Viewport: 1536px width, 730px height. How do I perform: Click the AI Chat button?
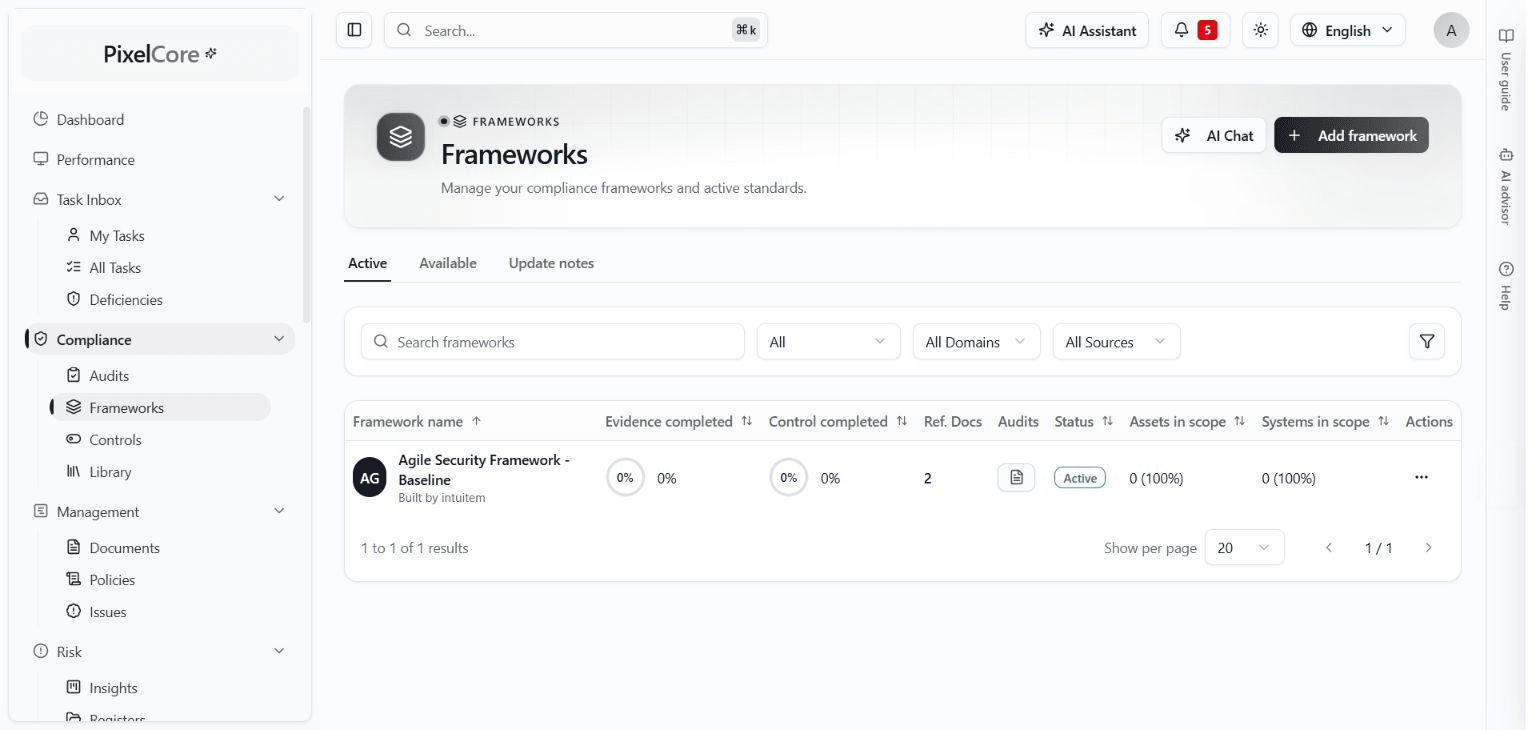tap(1214, 135)
